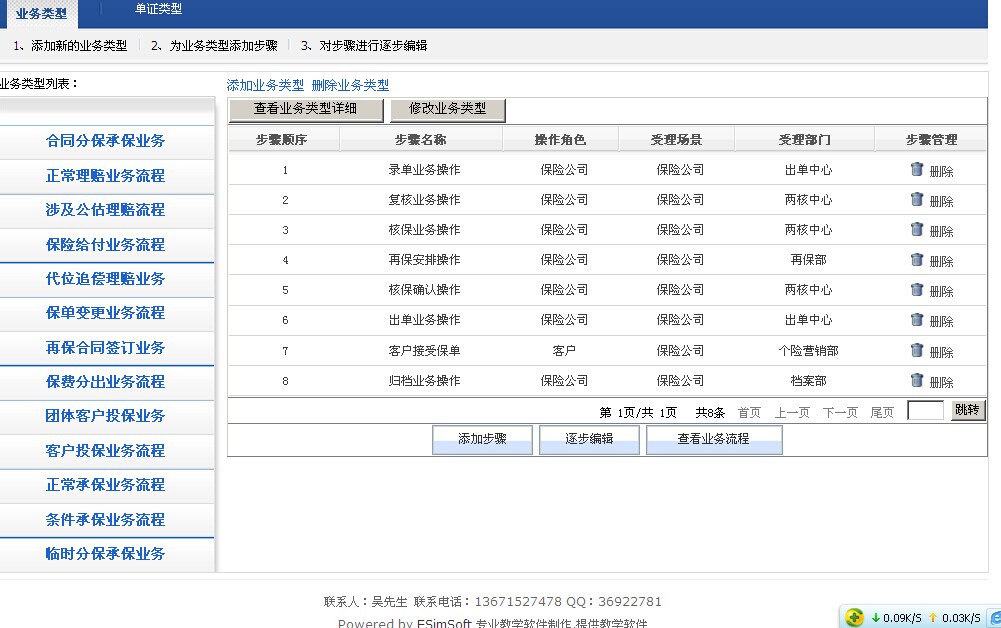Click trash icon for step 2 复核业务操作

(x=916, y=199)
